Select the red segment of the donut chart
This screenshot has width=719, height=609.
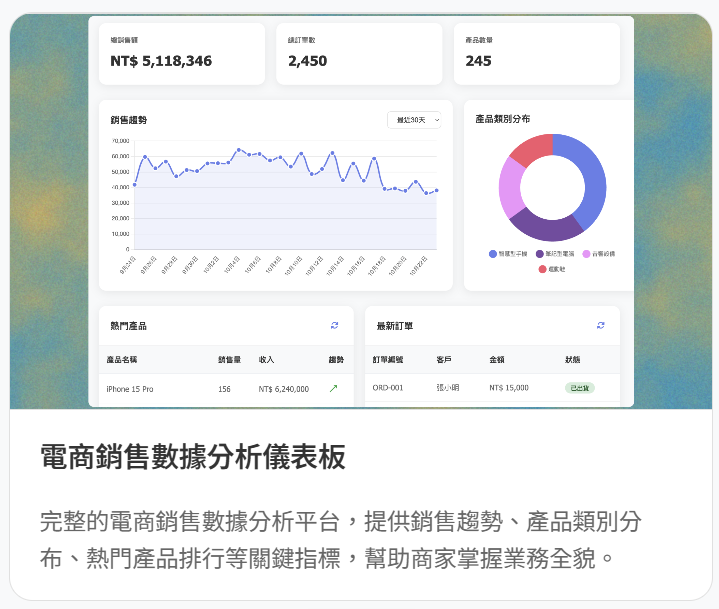pyautogui.click(x=531, y=151)
